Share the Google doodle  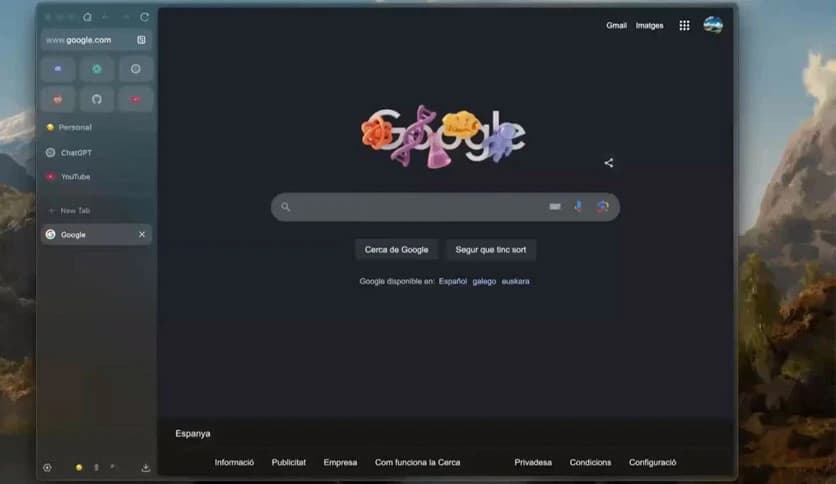pos(609,163)
